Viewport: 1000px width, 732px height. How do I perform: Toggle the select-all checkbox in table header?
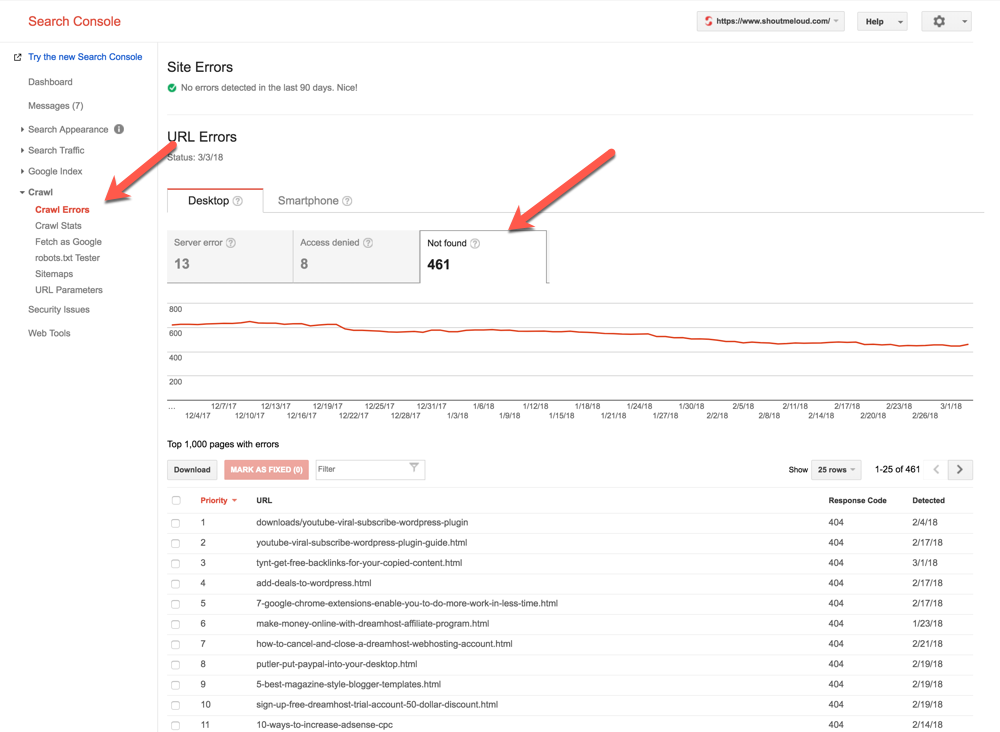(176, 500)
